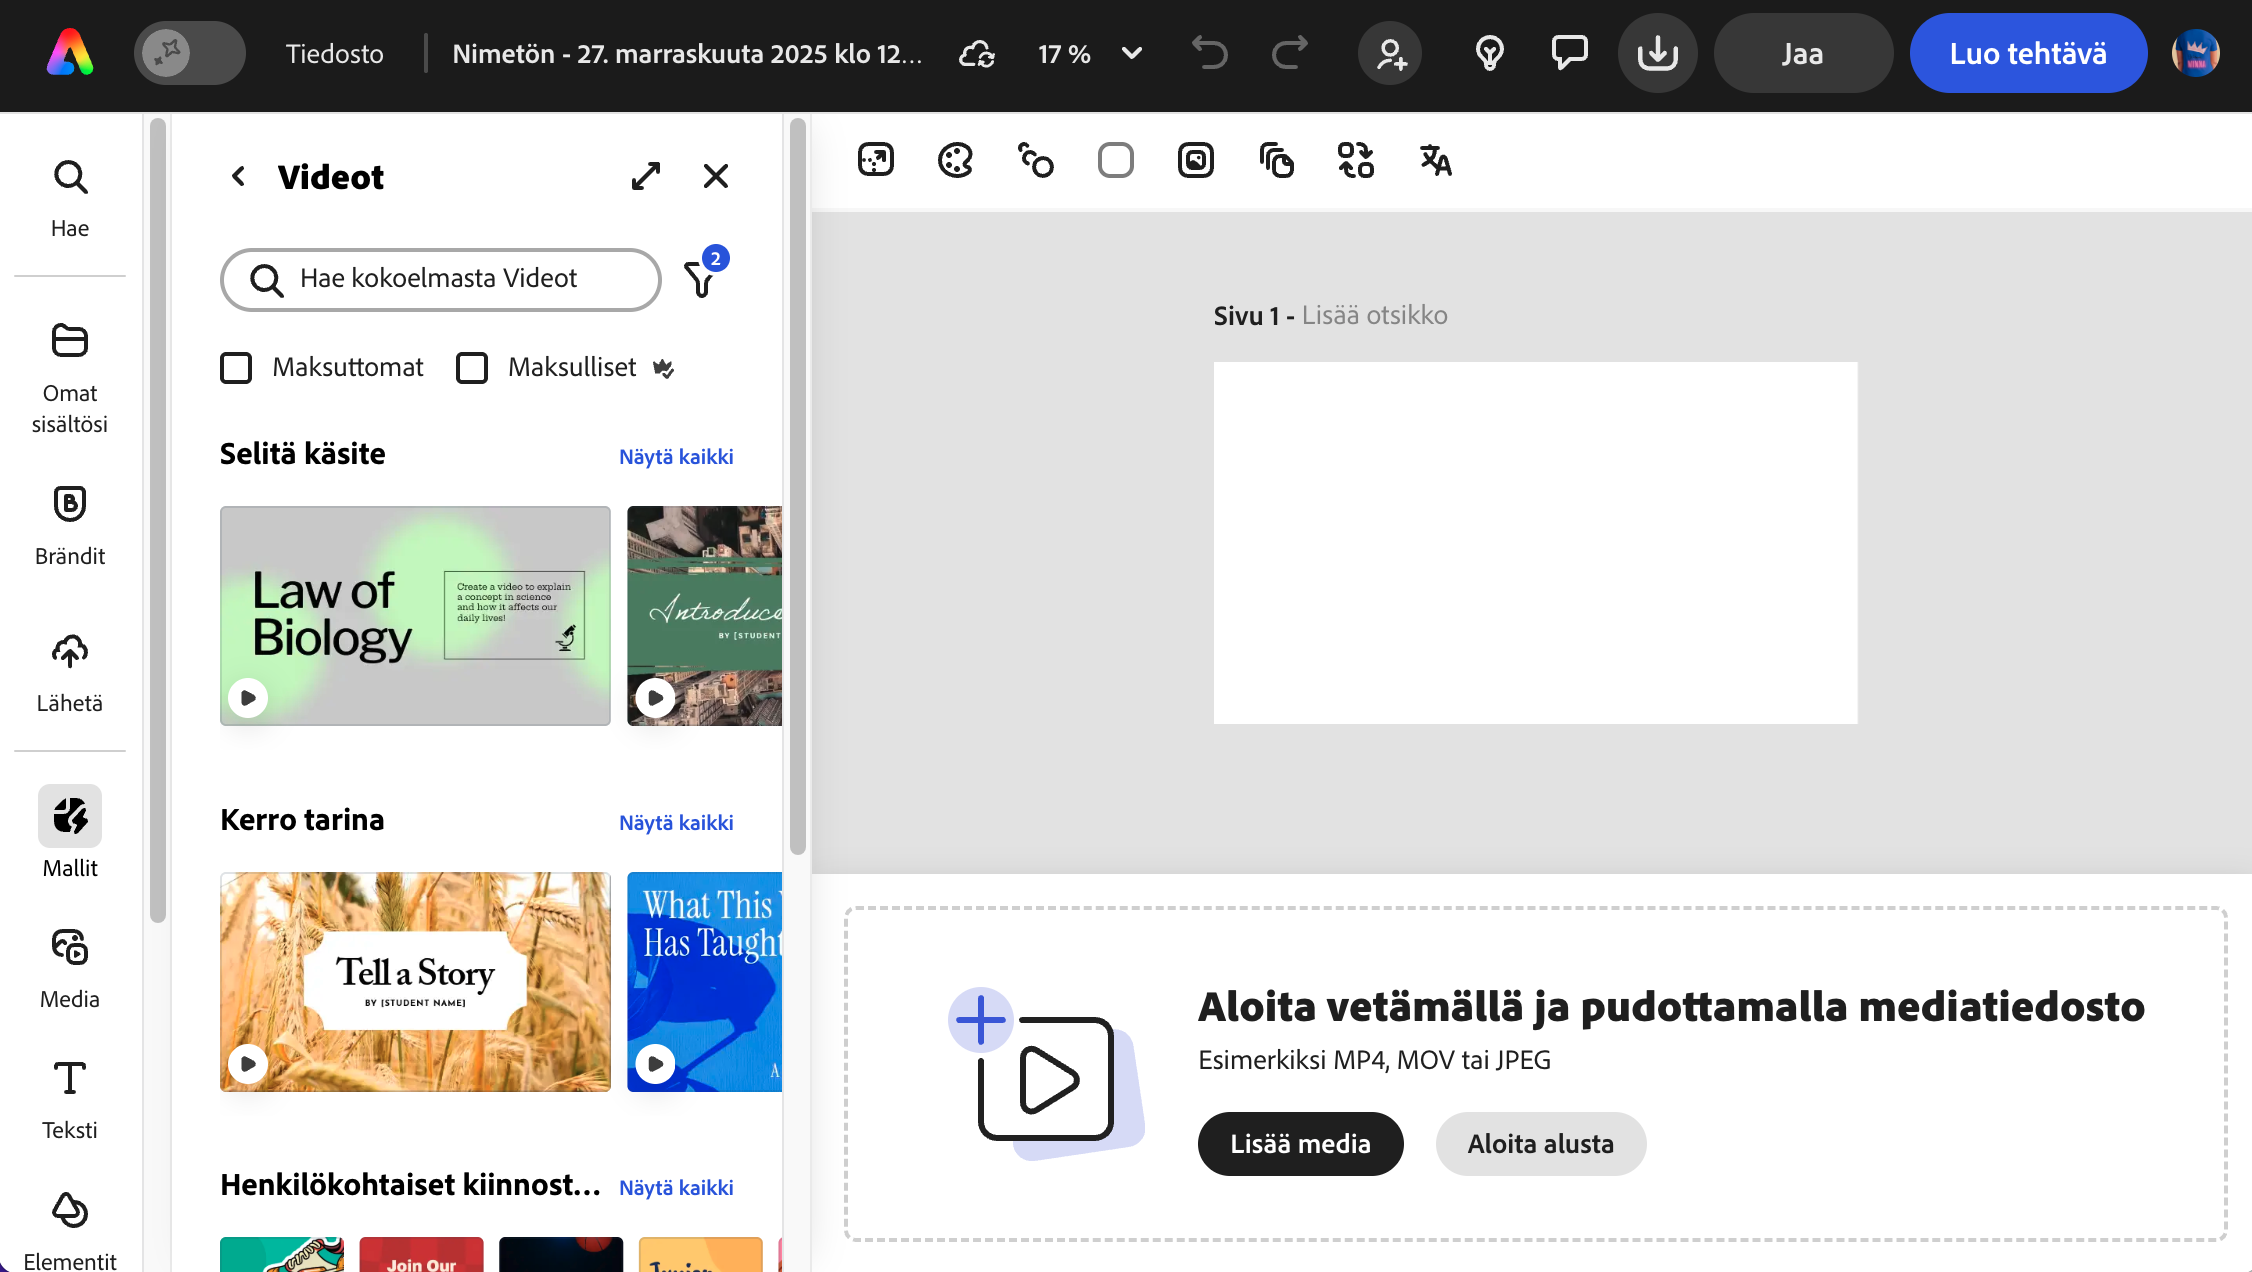Toggle the switch next to Adobe logo

point(189,53)
